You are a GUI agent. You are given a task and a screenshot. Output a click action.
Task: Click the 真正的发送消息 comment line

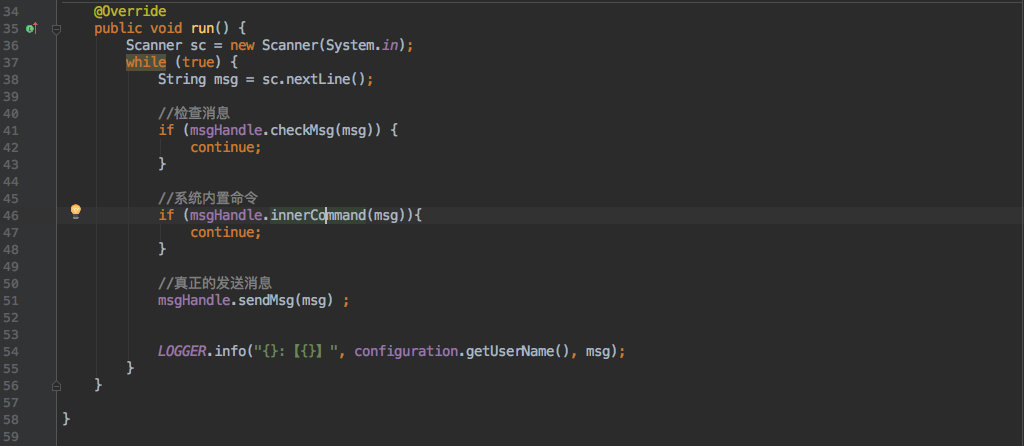pos(215,283)
